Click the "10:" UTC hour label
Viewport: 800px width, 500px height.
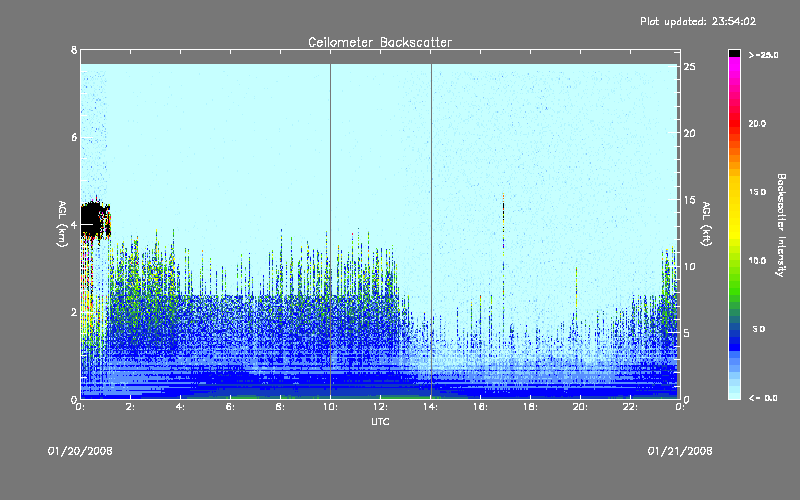coord(330,407)
